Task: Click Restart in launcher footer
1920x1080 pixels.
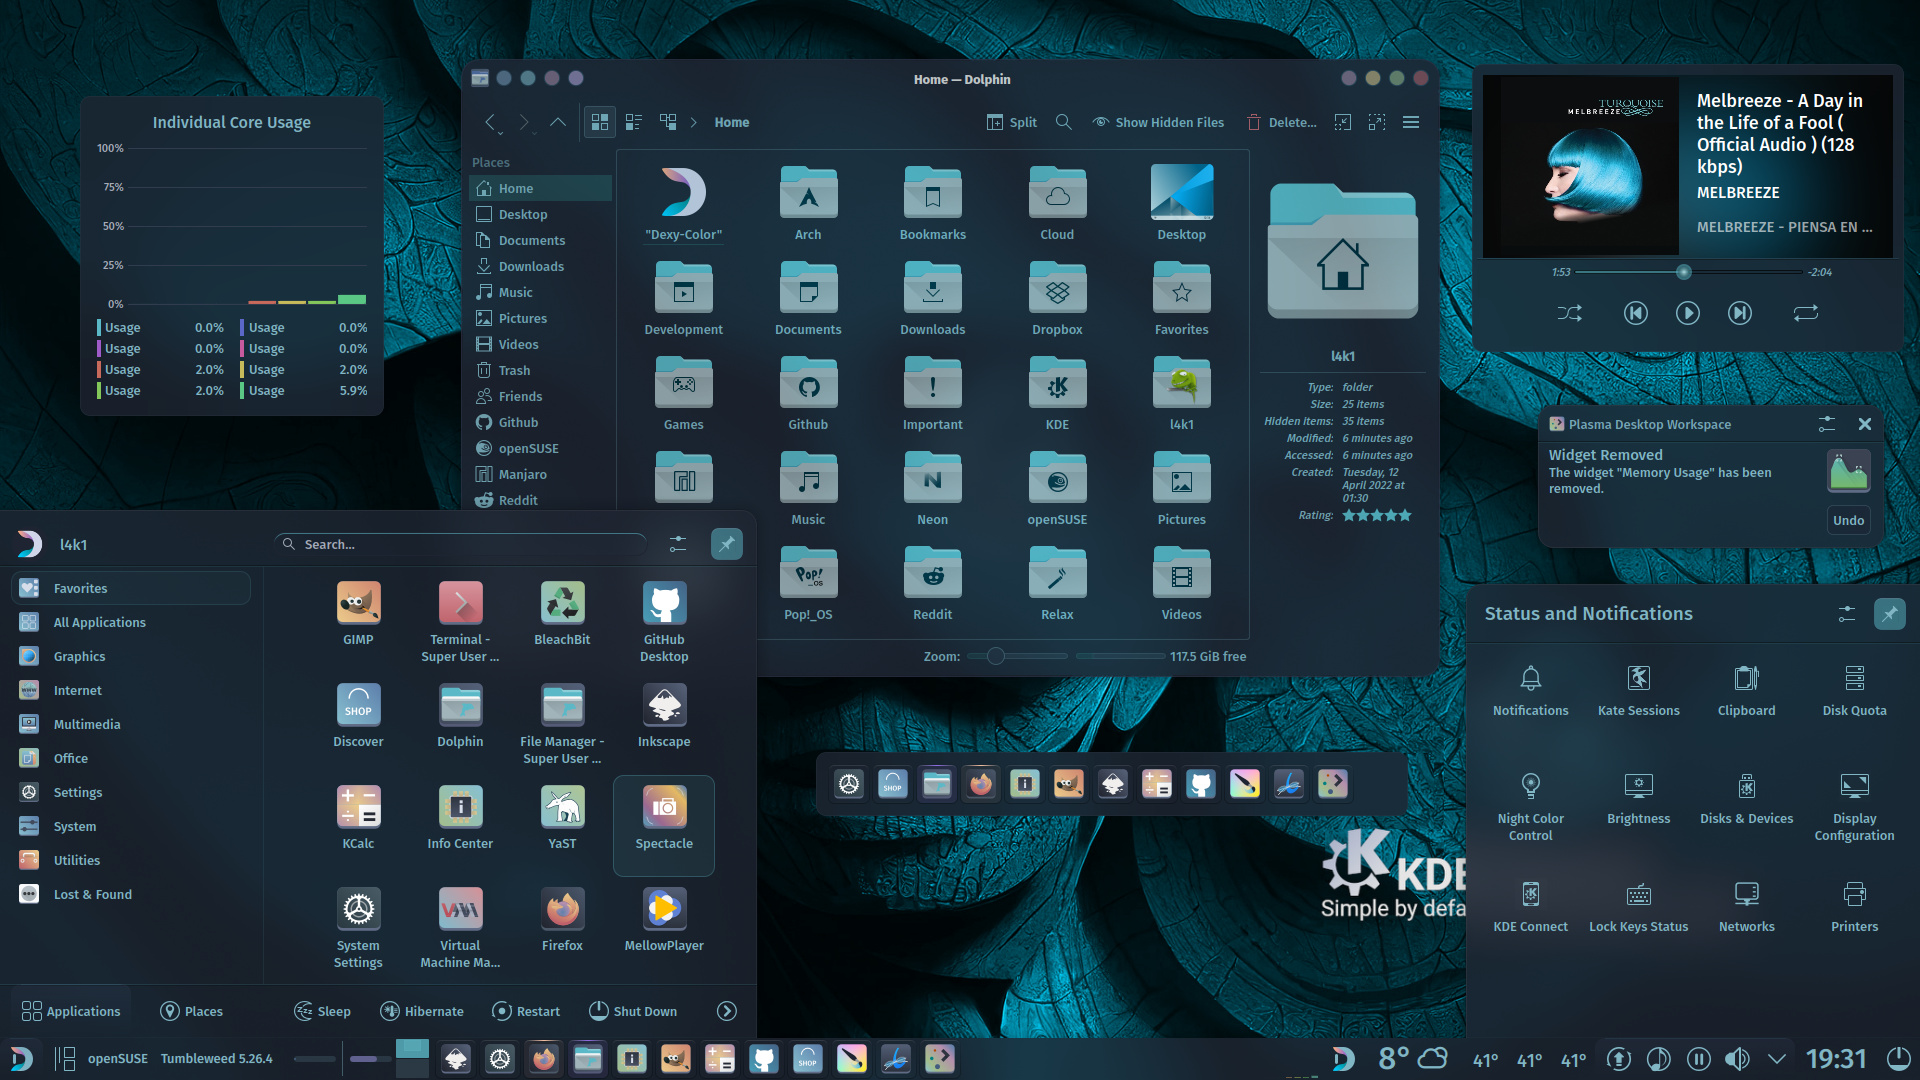Action: (x=526, y=1011)
